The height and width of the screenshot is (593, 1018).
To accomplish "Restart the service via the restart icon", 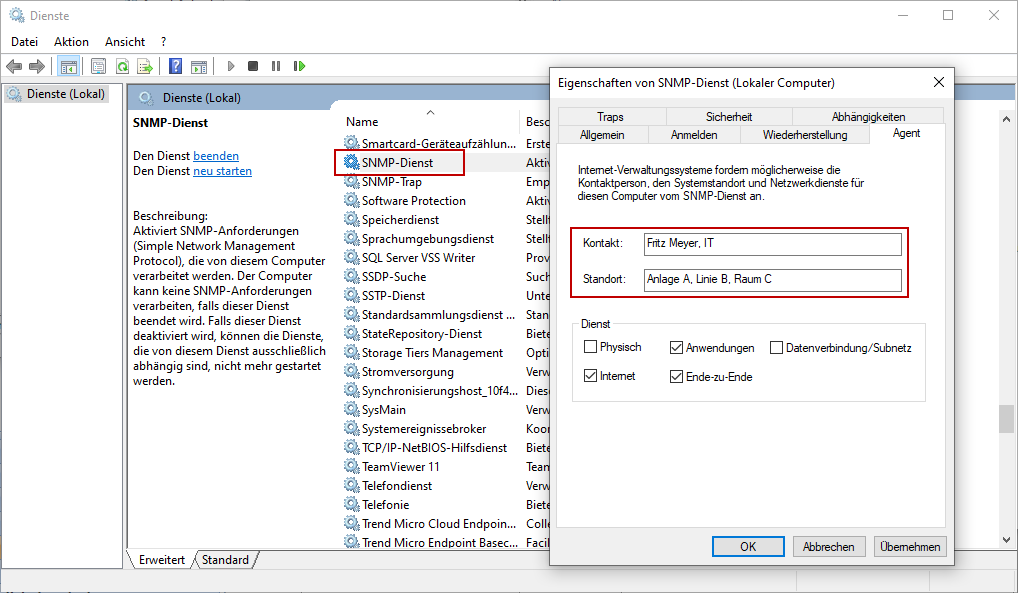I will (299, 66).
